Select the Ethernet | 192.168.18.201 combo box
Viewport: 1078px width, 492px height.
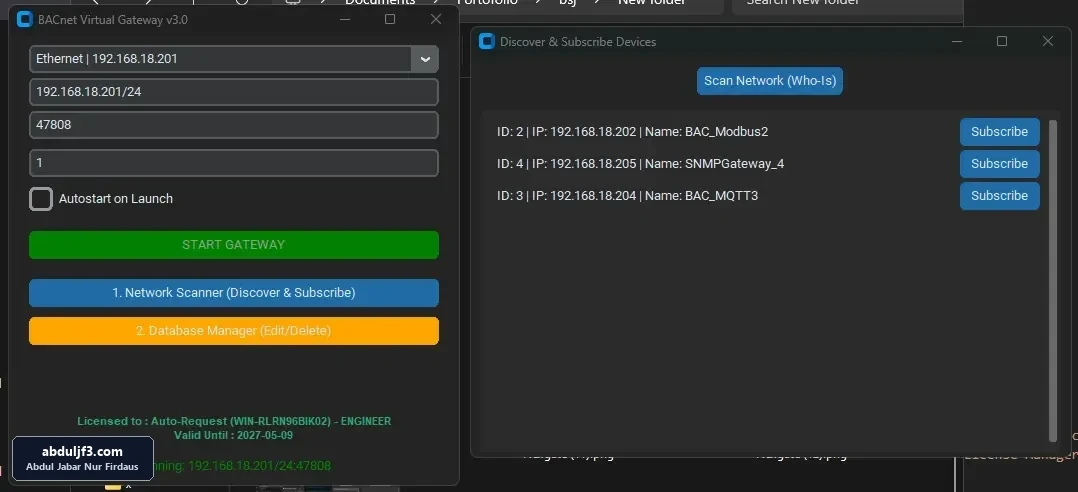pyautogui.click(x=234, y=59)
